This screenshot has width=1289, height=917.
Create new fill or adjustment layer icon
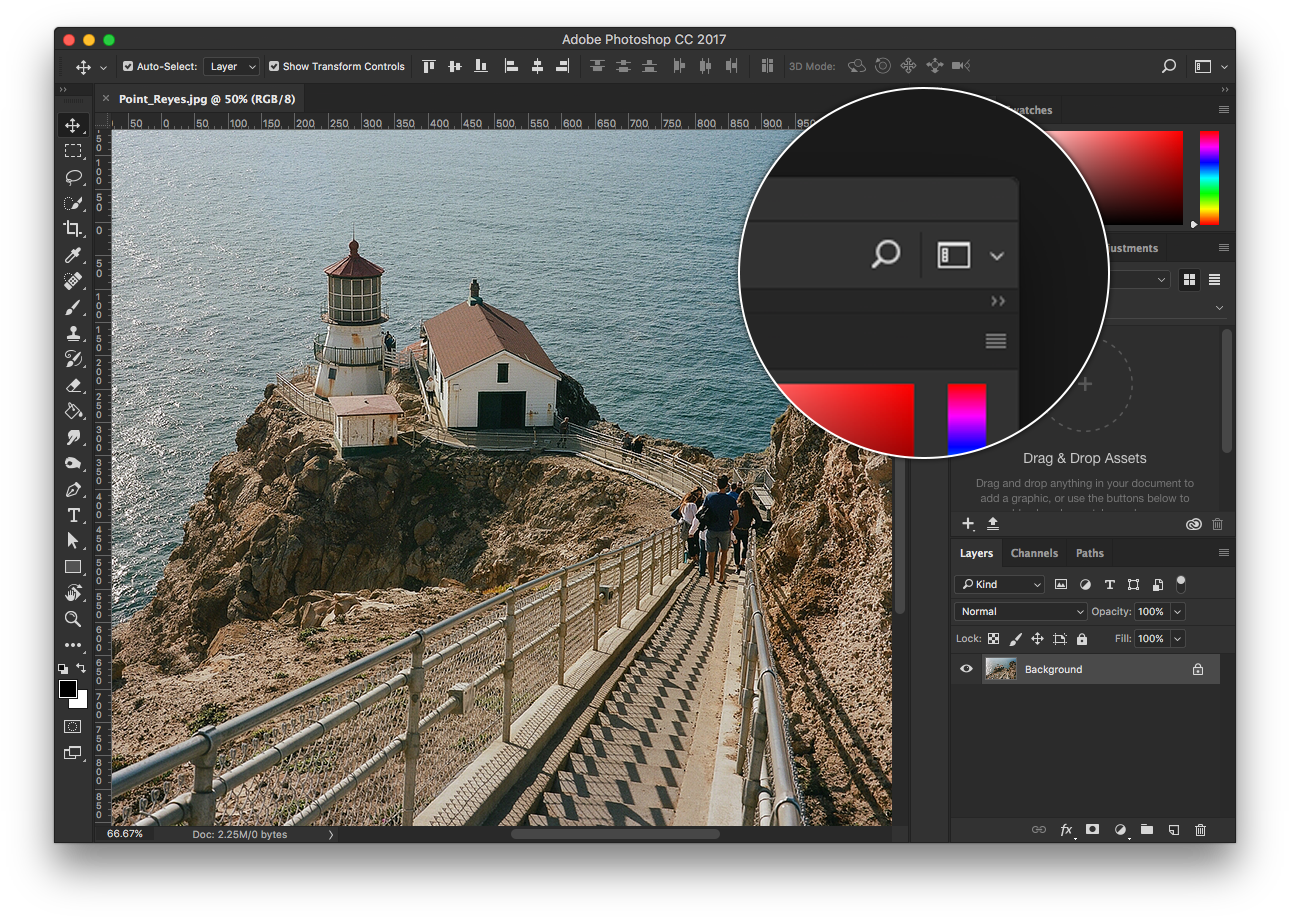(x=1120, y=830)
